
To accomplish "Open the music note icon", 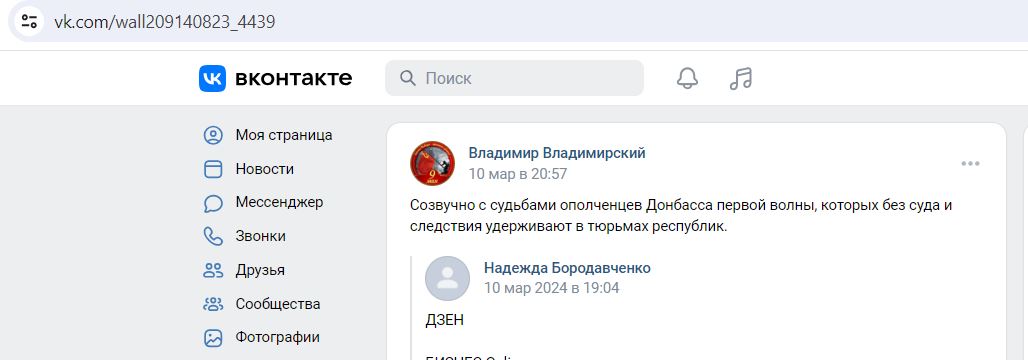I will point(741,79).
